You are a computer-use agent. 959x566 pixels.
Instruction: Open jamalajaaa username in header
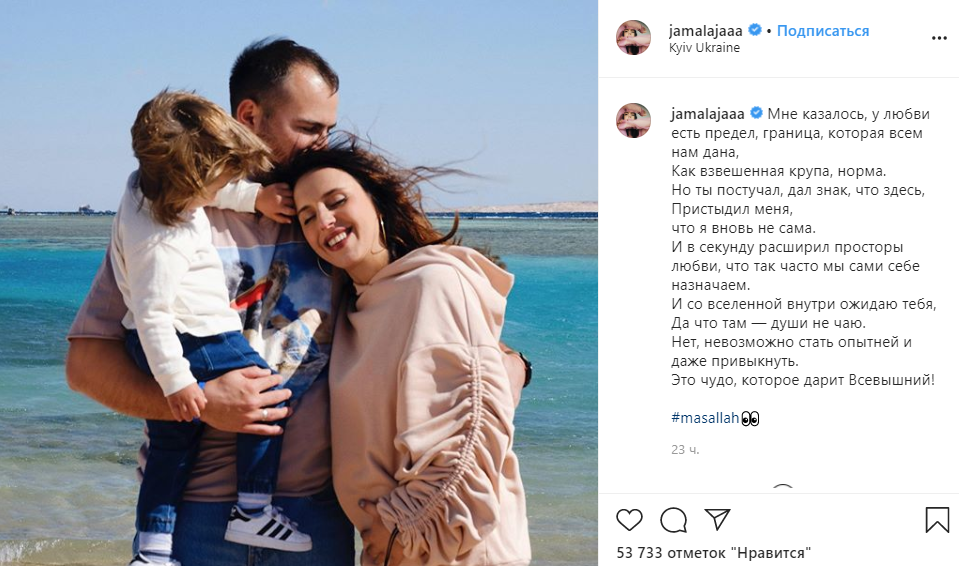(705, 31)
